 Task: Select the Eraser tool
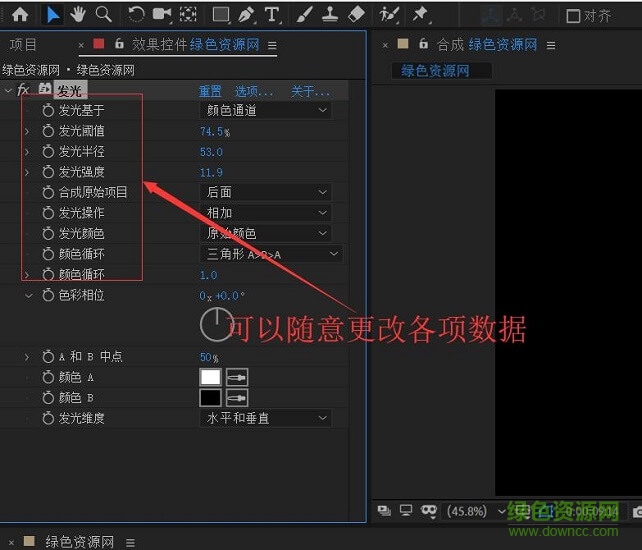357,15
